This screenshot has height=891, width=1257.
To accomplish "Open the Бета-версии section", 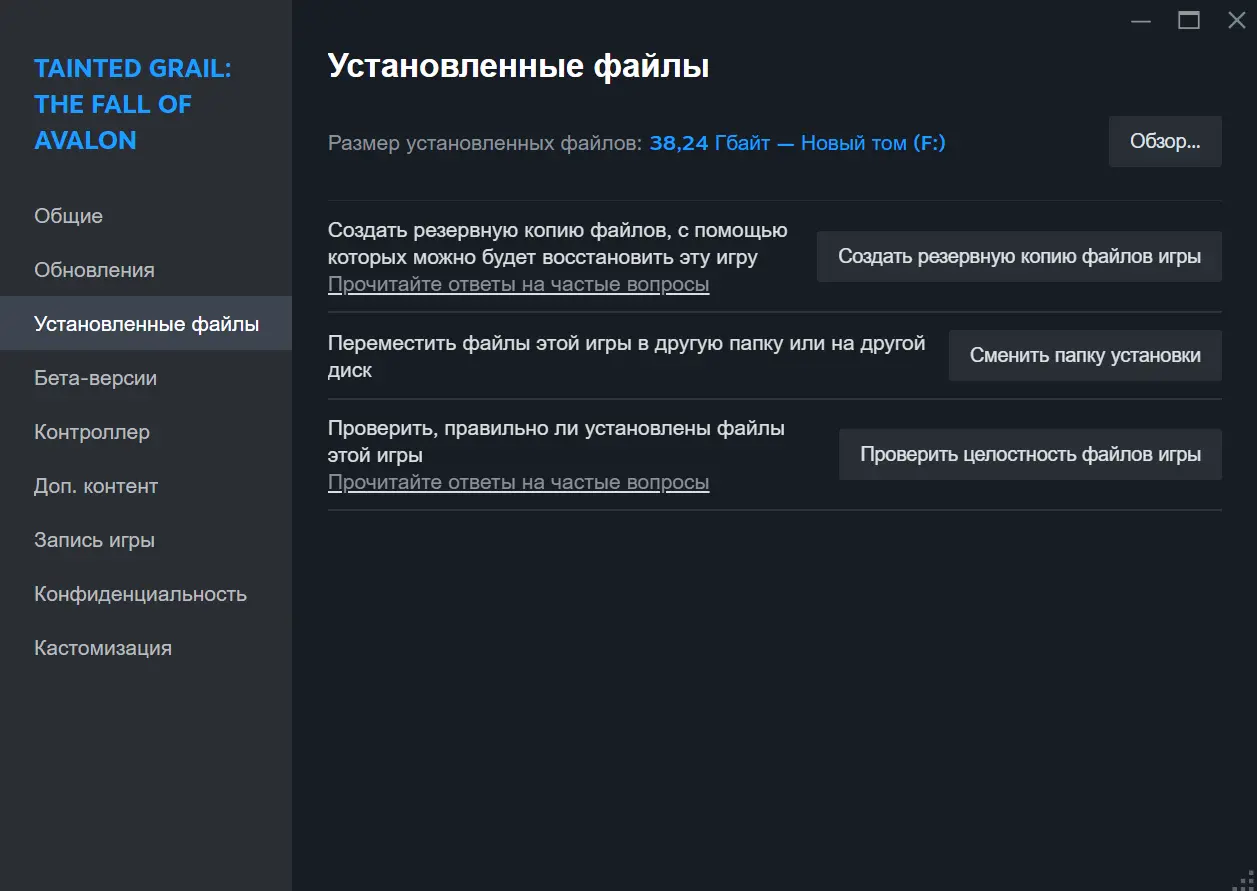I will [95, 378].
